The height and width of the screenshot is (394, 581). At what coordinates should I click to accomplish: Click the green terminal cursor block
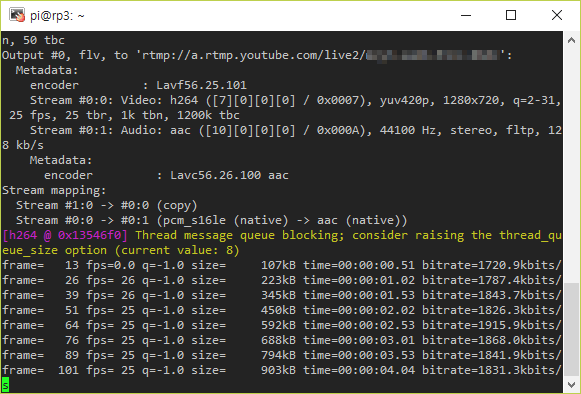click(6, 385)
